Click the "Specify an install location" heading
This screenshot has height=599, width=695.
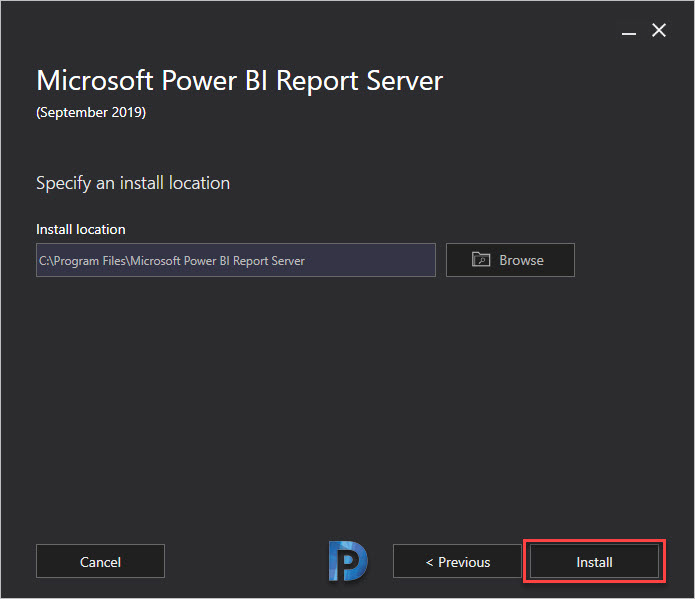pos(133,183)
